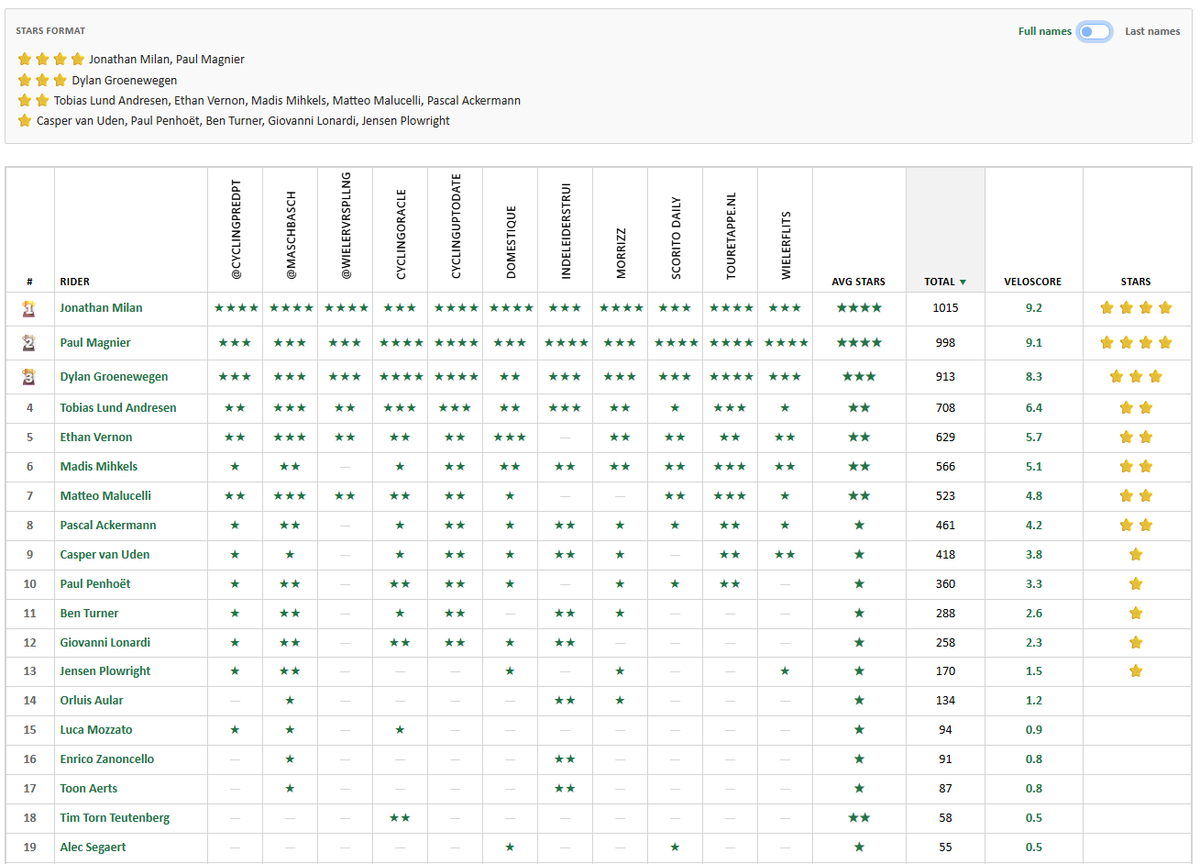Click total value 1015
The image size is (1200, 864).
click(945, 308)
